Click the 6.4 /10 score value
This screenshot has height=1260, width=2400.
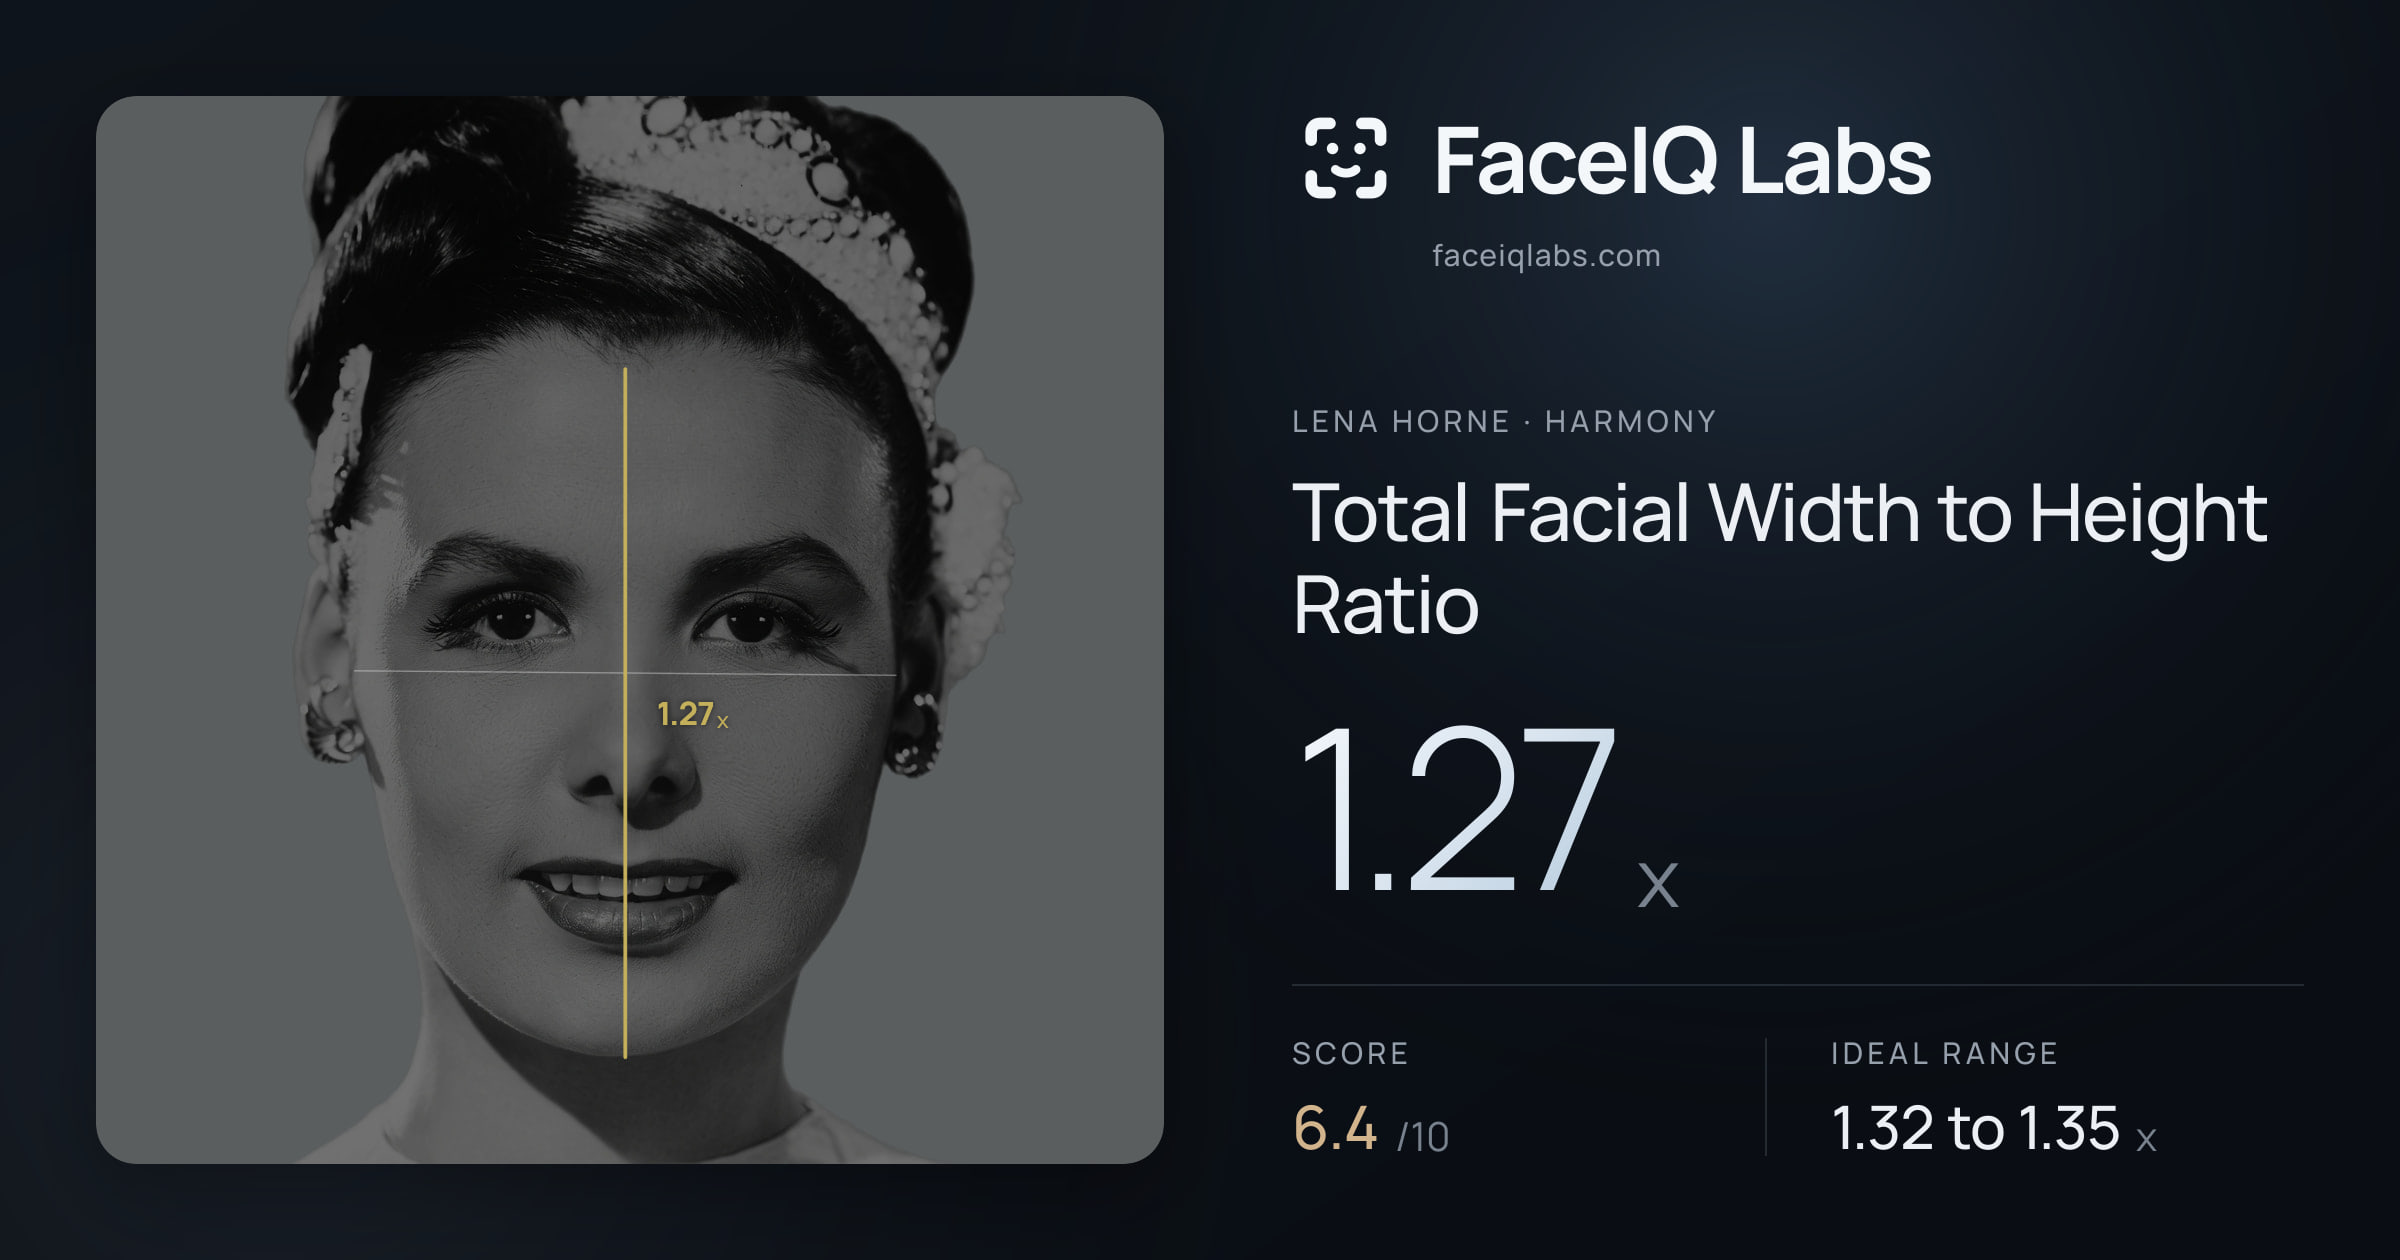click(x=1371, y=1129)
